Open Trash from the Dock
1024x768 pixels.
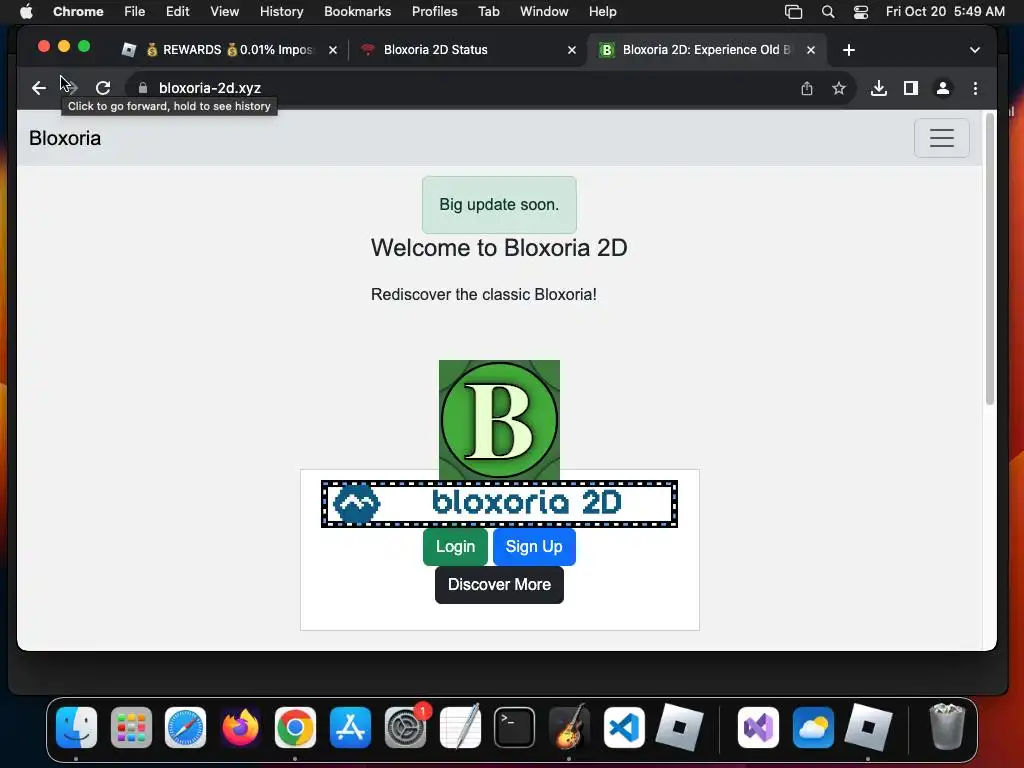[x=947, y=728]
